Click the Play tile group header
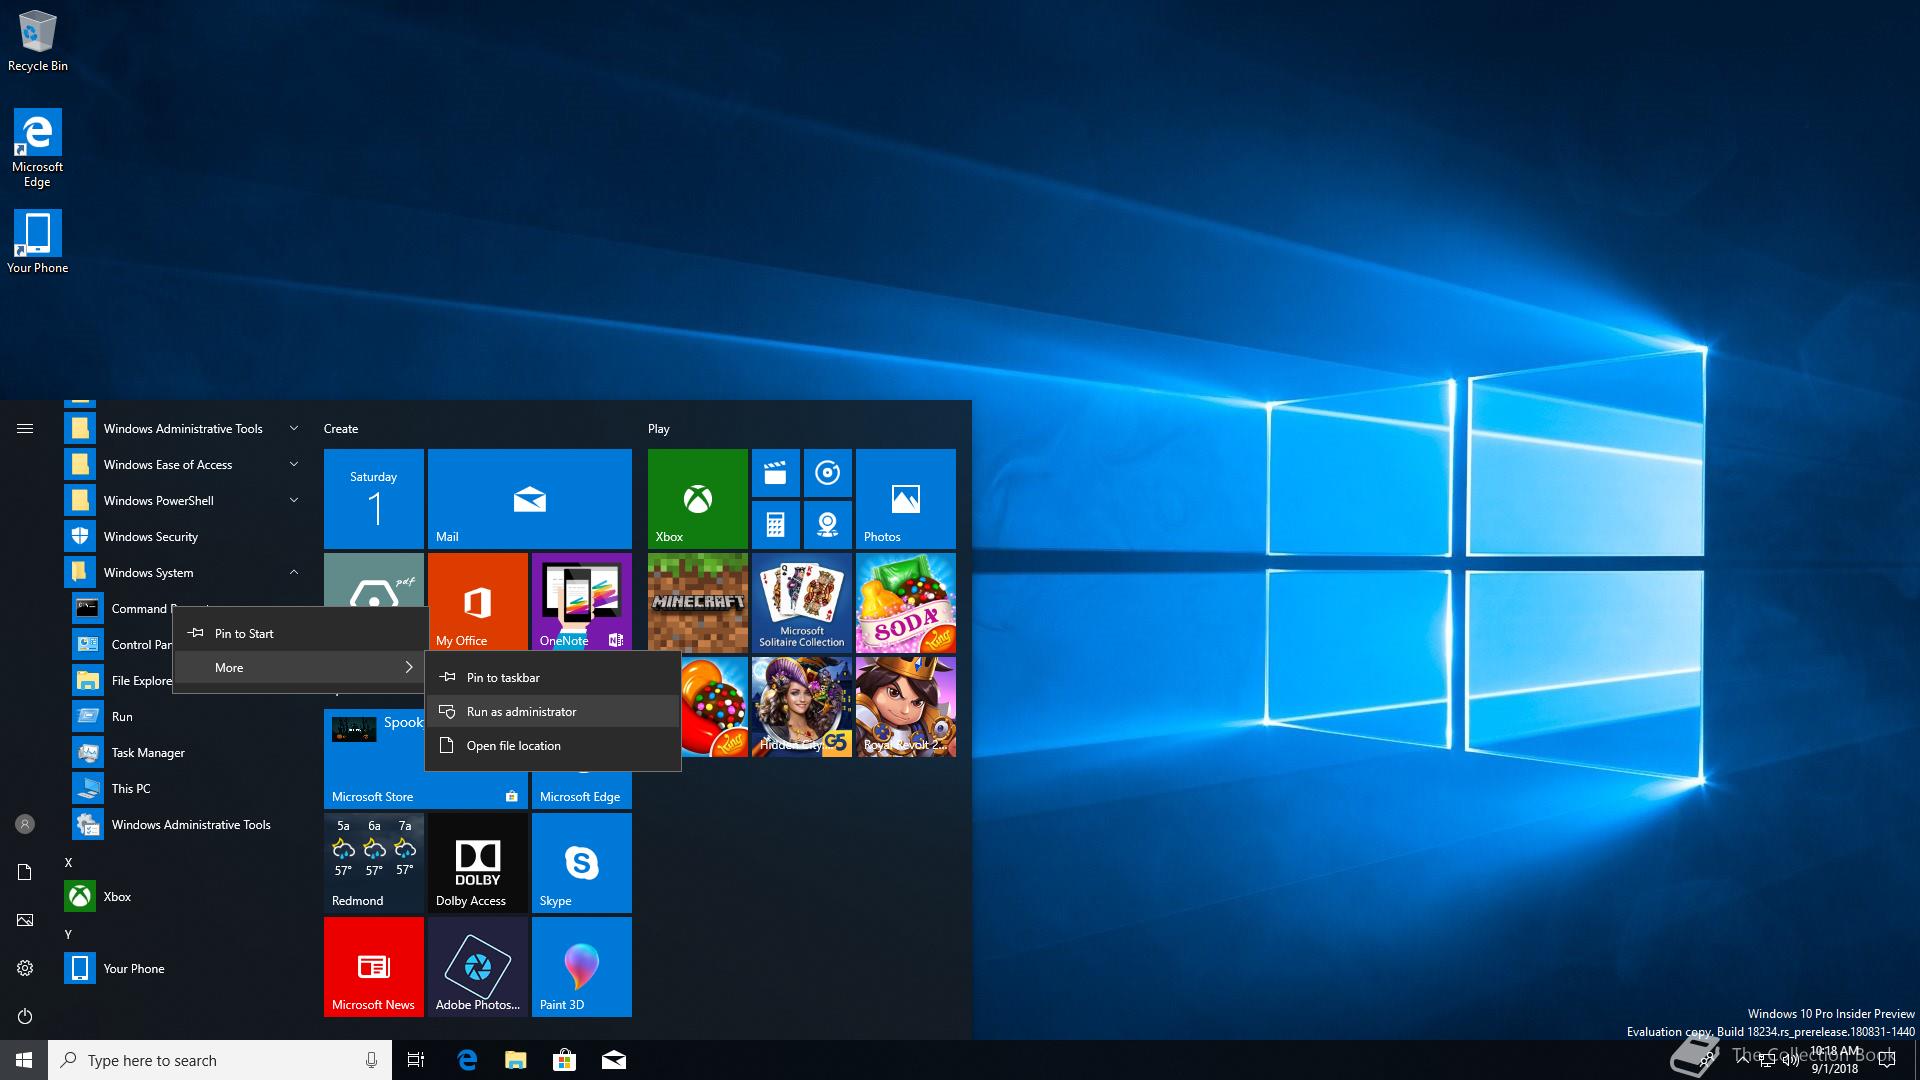 pos(659,428)
